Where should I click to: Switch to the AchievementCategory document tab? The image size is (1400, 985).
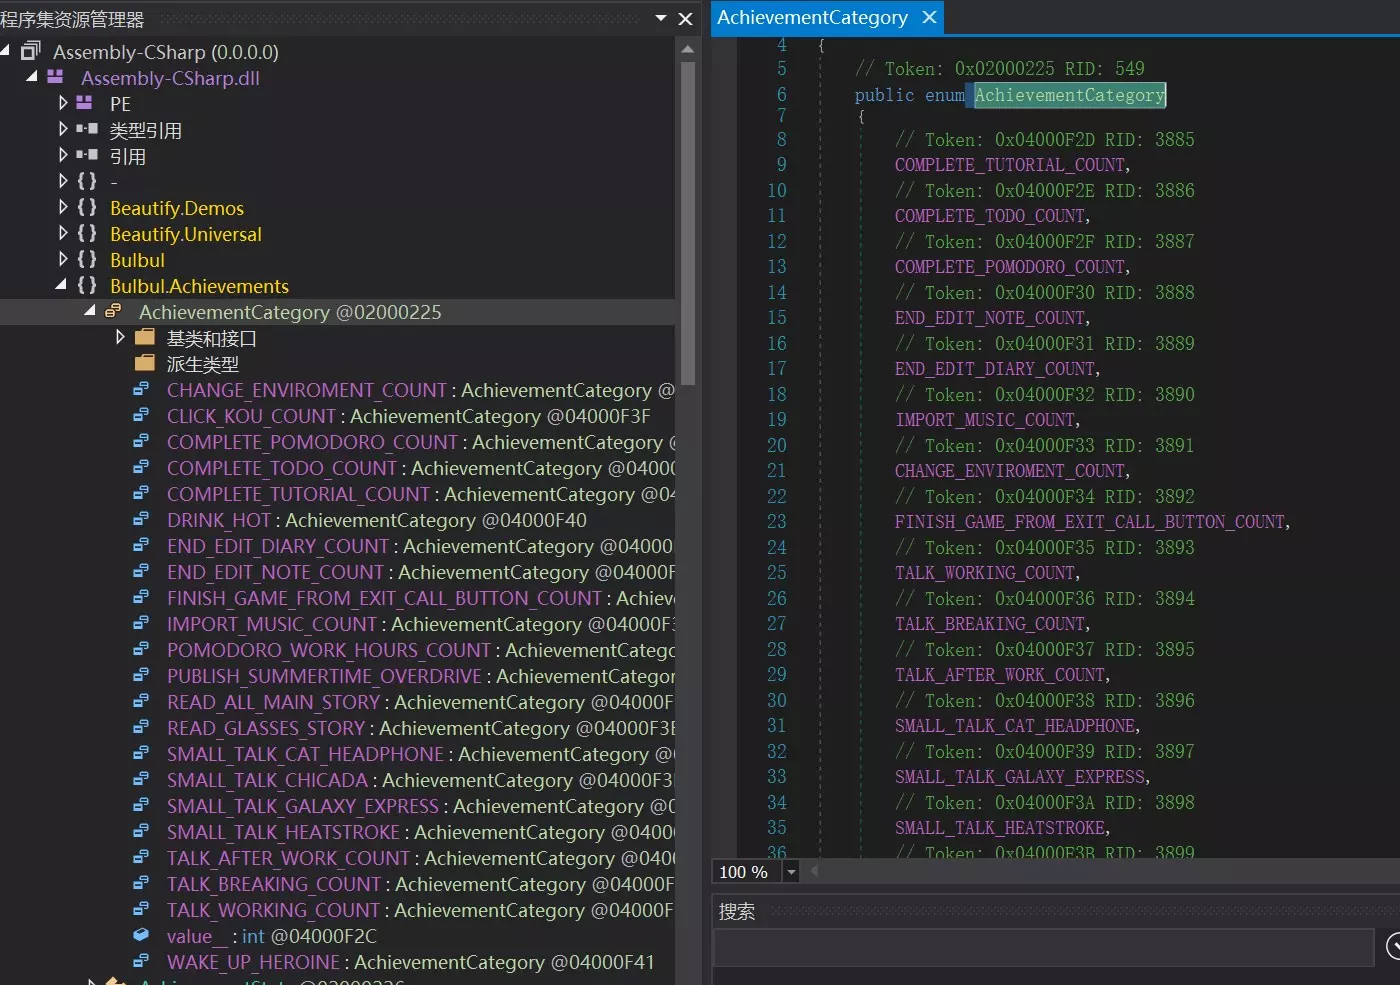tap(812, 18)
